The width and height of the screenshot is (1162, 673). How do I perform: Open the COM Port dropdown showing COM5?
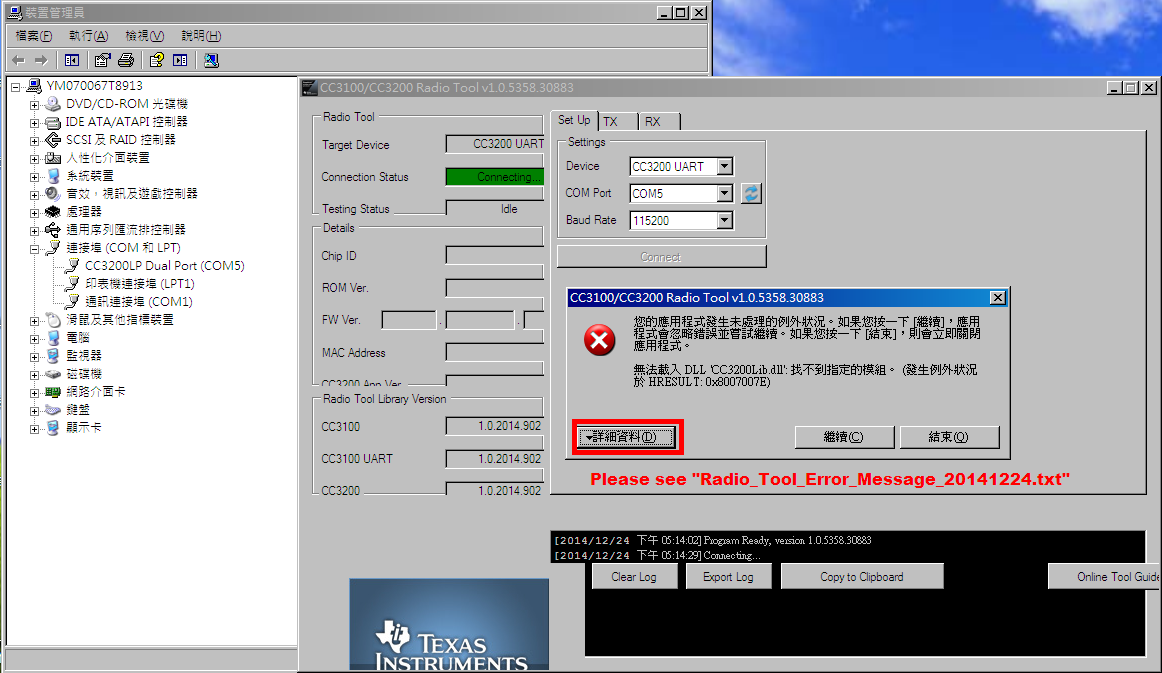click(725, 193)
